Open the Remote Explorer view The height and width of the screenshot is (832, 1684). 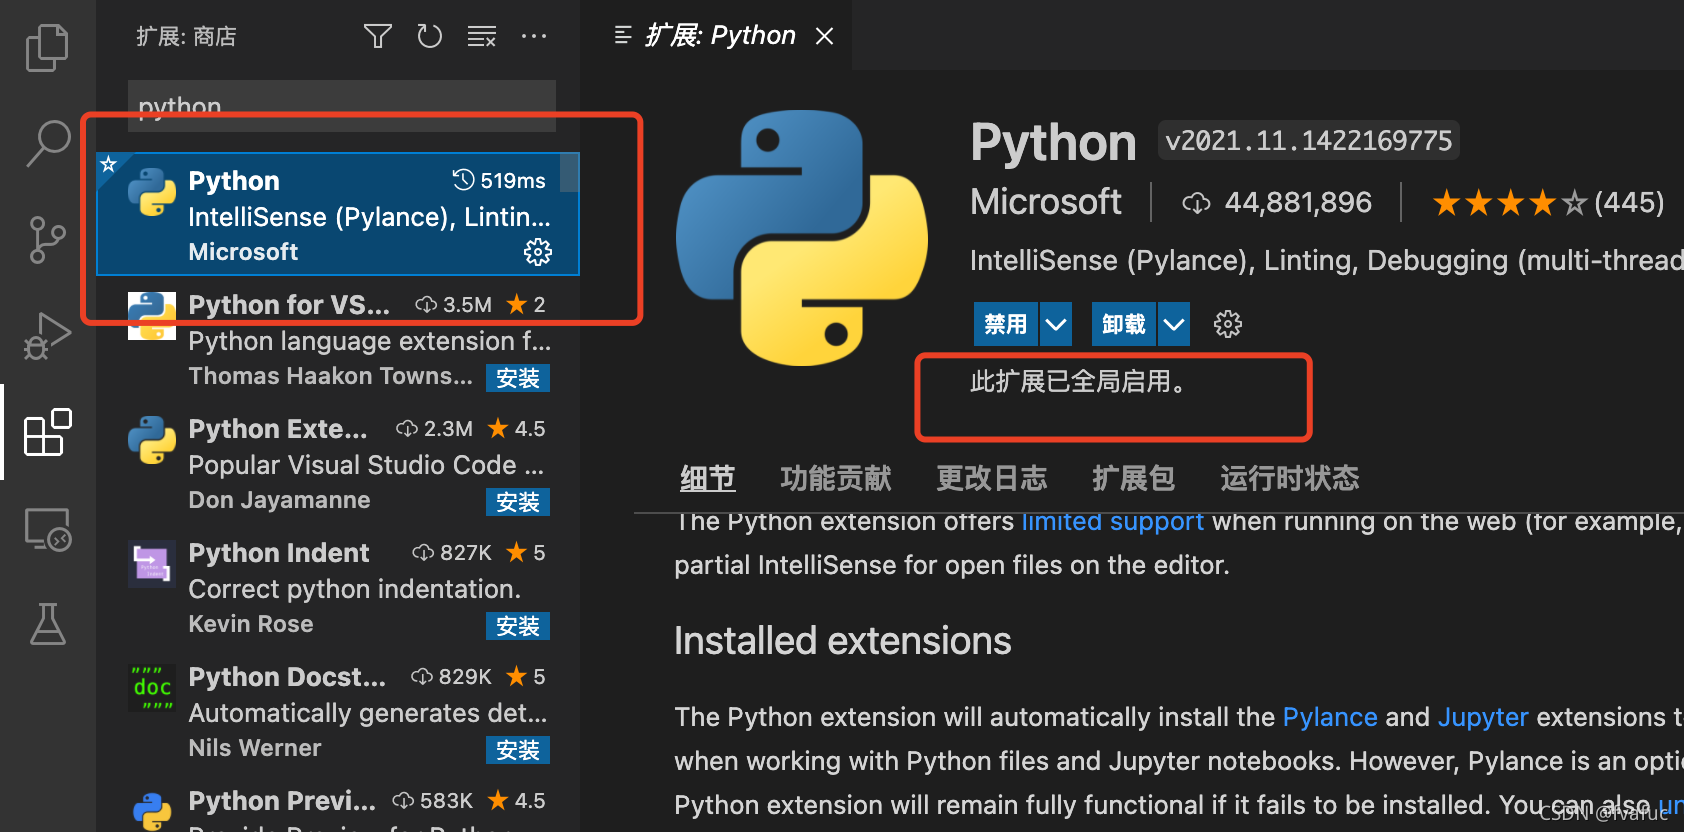[x=47, y=529]
